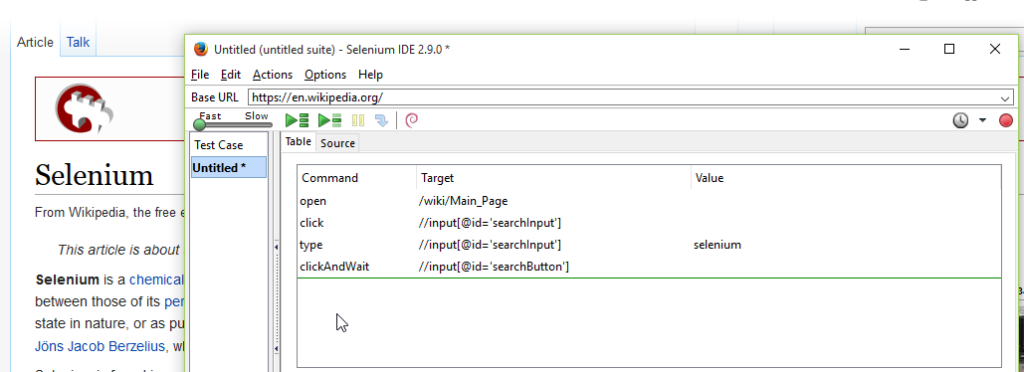Click the Command column header
Image resolution: width=1024 pixels, height=372 pixels.
click(357, 178)
